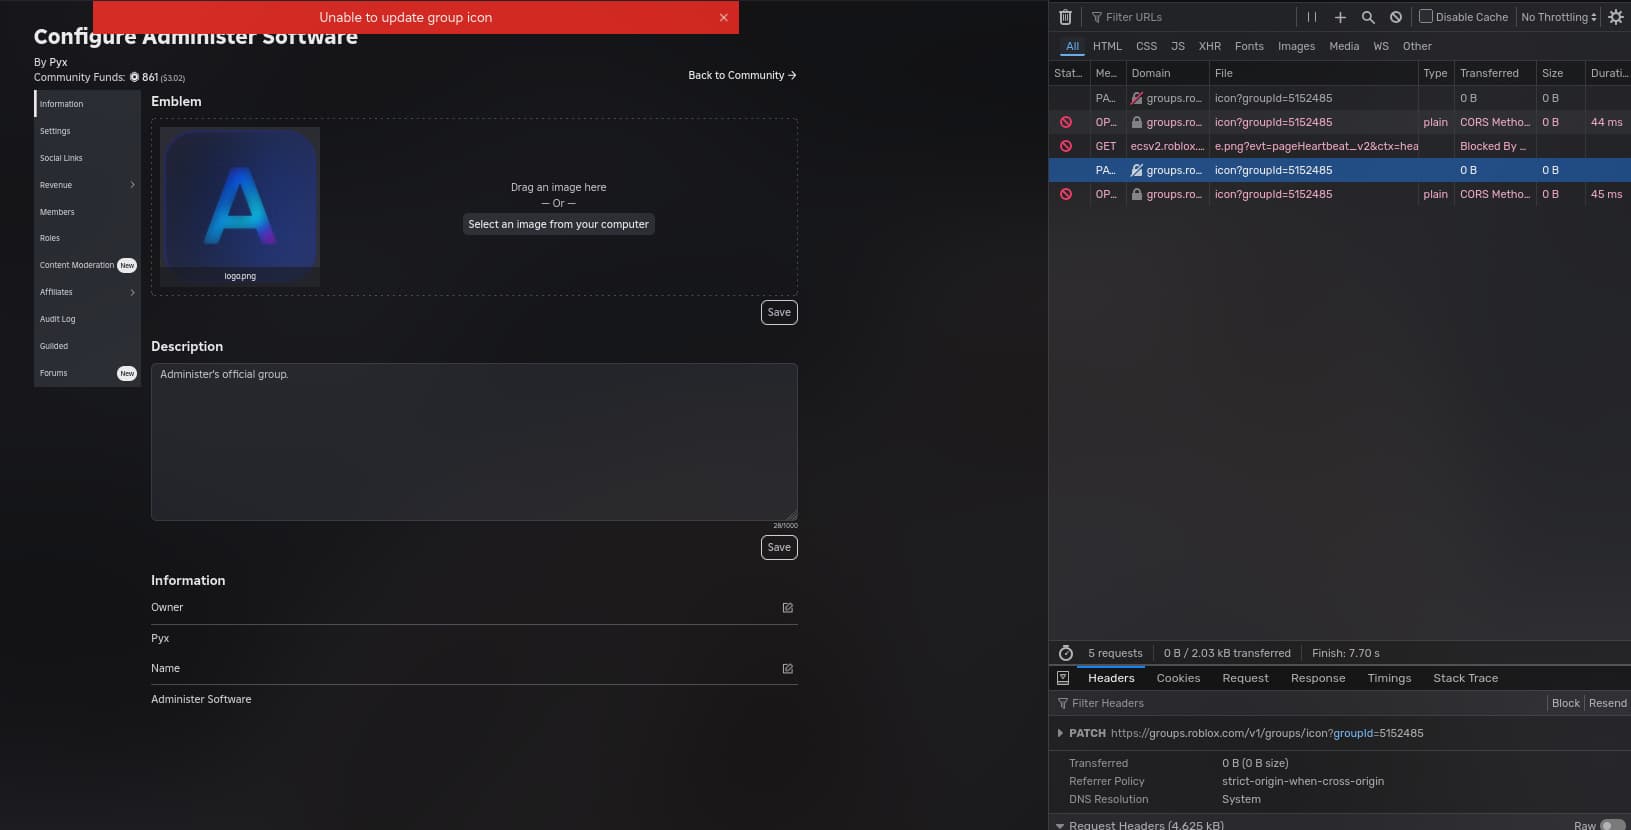Open the Settings sidebar page

(x=87, y=131)
